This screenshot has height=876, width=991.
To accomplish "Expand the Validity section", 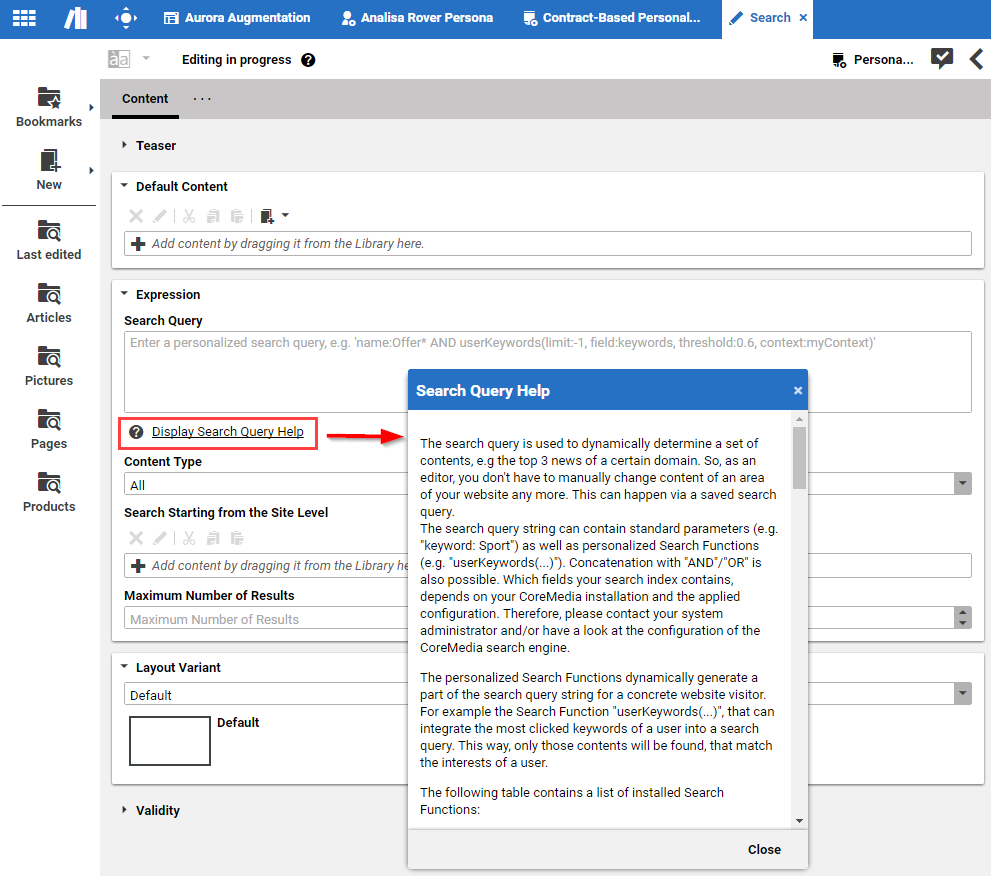I will [125, 810].
